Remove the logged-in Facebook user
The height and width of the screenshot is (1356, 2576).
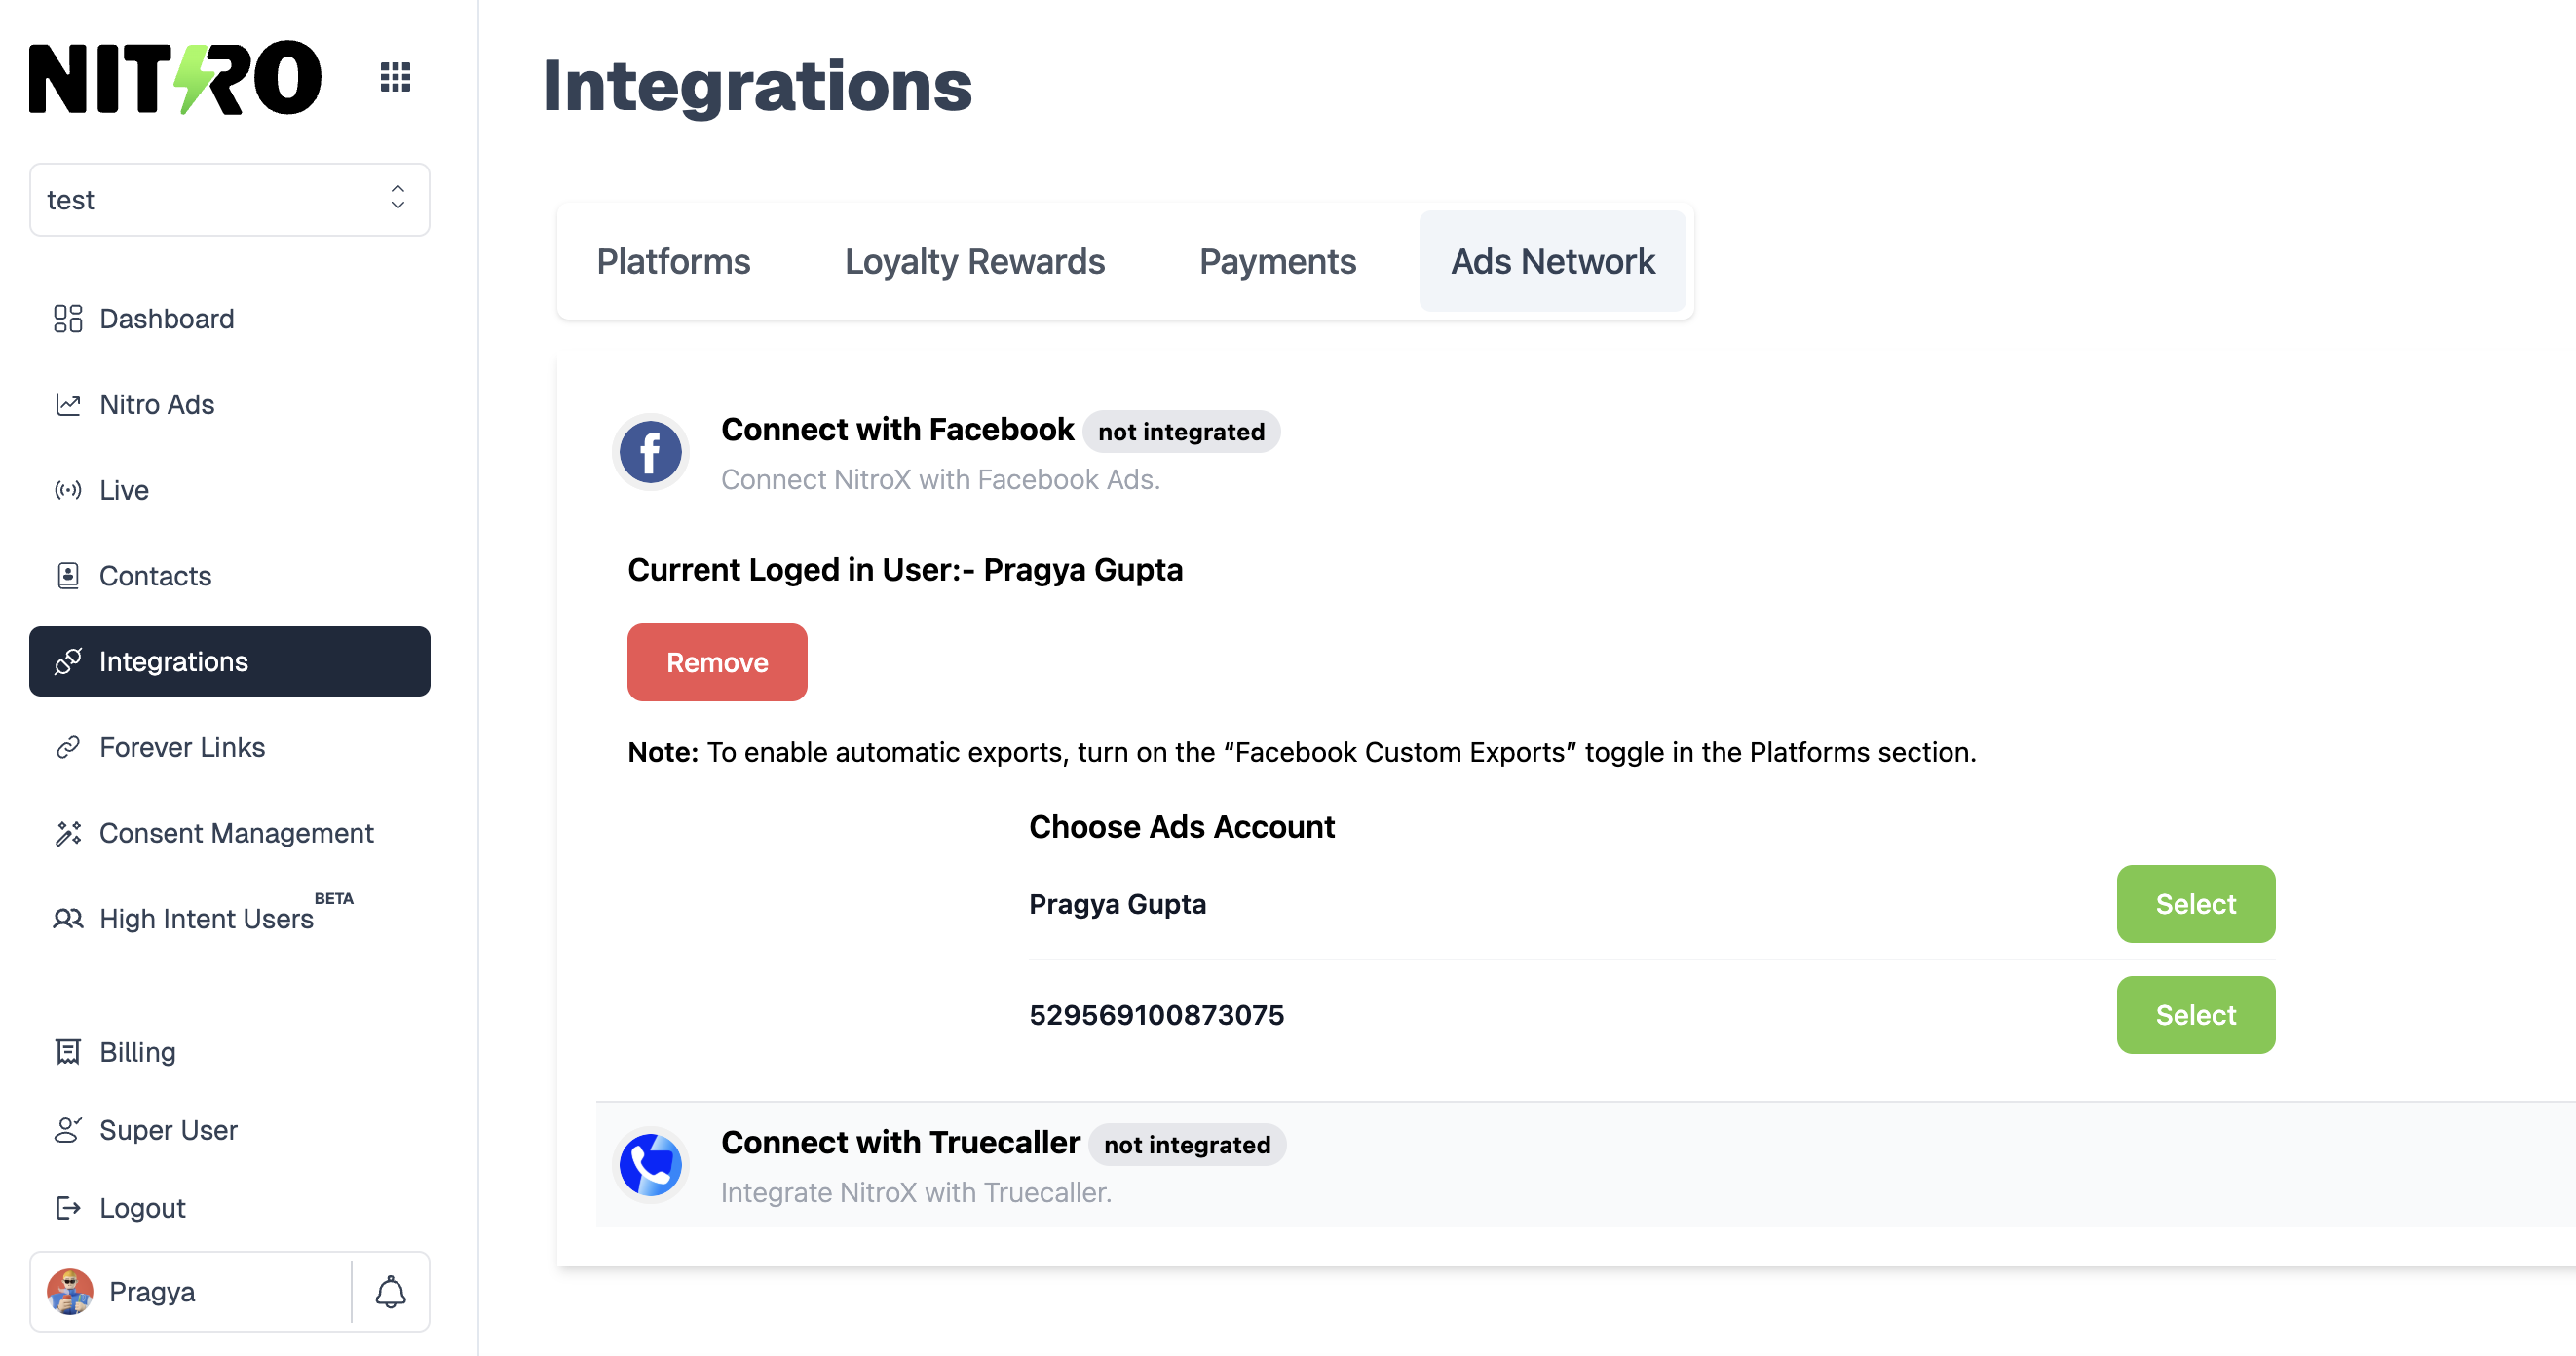click(717, 662)
